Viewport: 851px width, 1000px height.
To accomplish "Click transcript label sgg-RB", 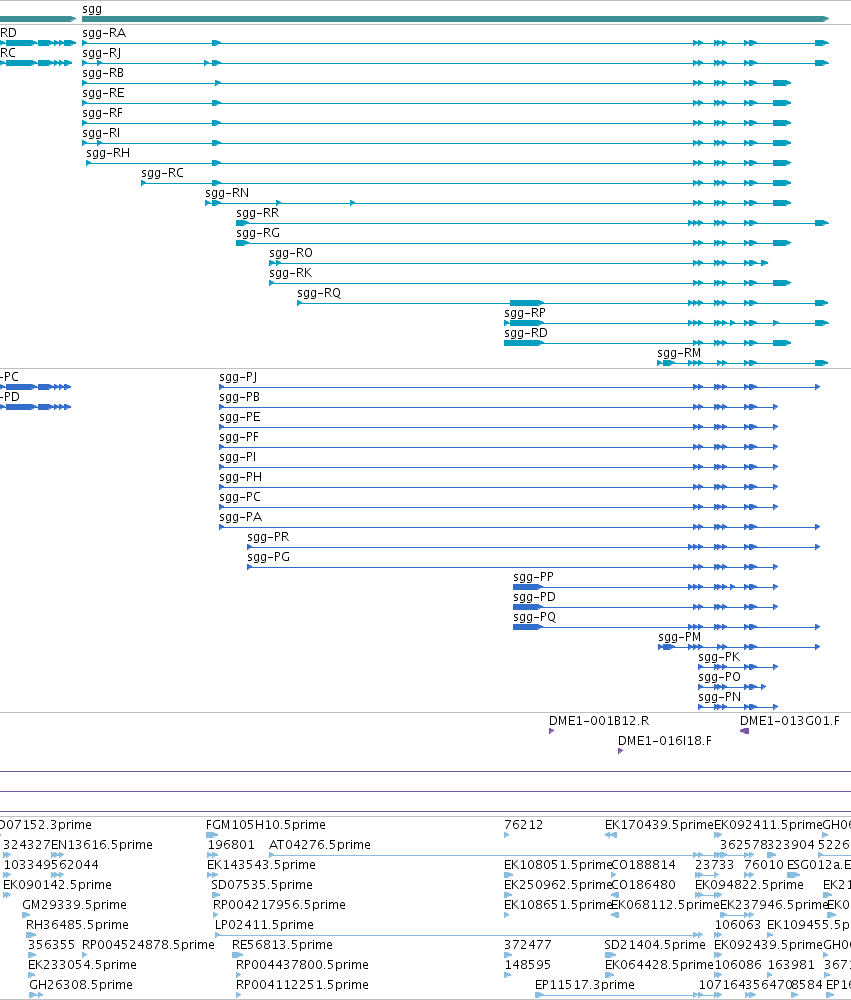I will tap(103, 73).
